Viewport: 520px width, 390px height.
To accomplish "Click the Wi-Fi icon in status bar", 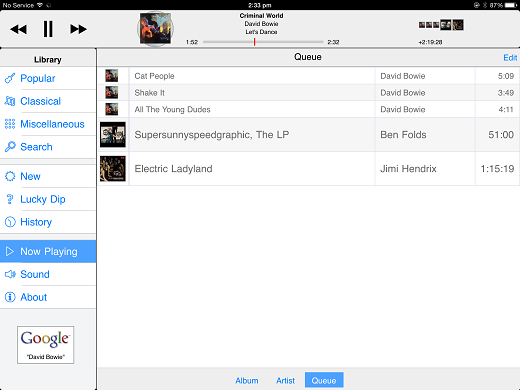I will coord(40,5).
